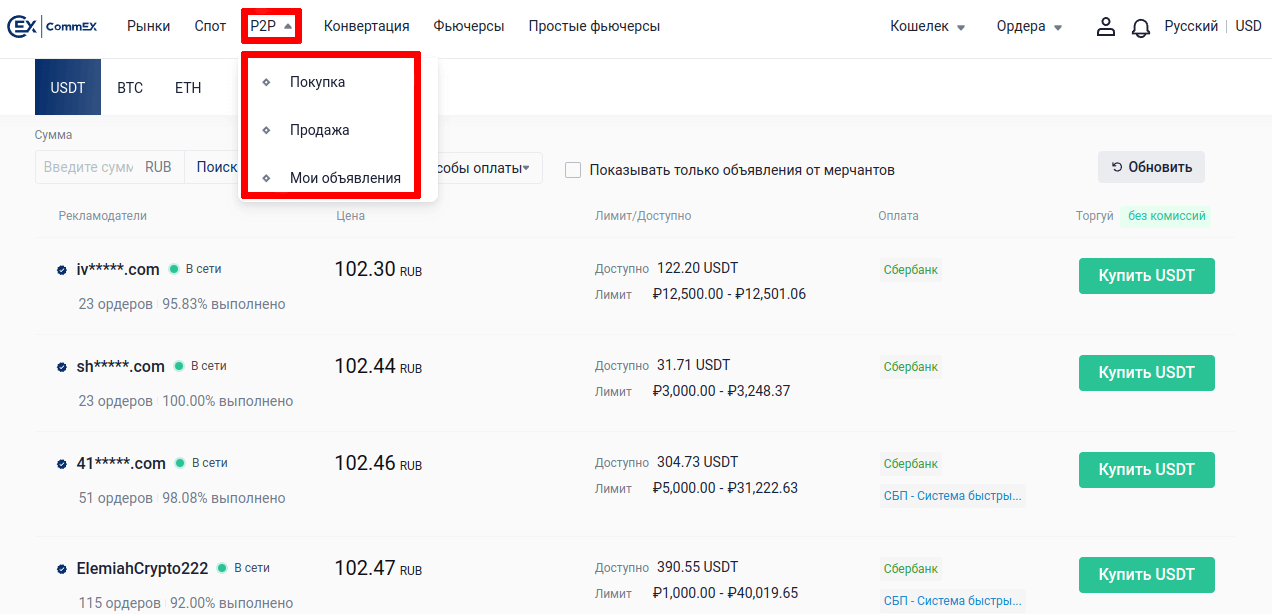Open the Фьючерсы page

tap(468, 27)
